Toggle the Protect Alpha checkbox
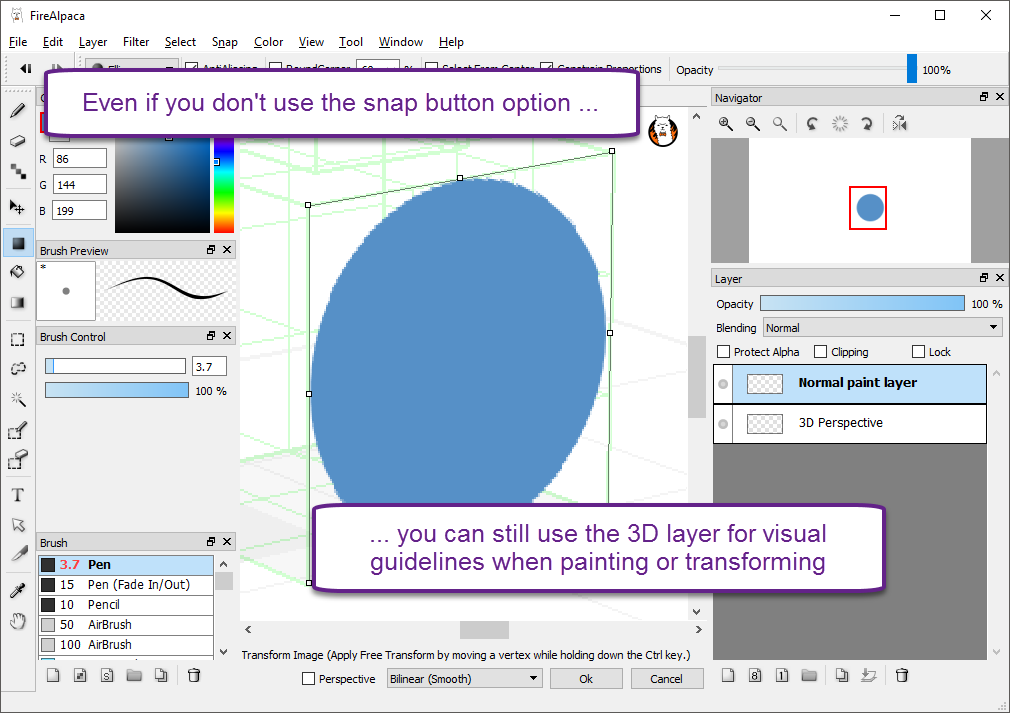Screen dimensions: 1010x713 pos(723,352)
